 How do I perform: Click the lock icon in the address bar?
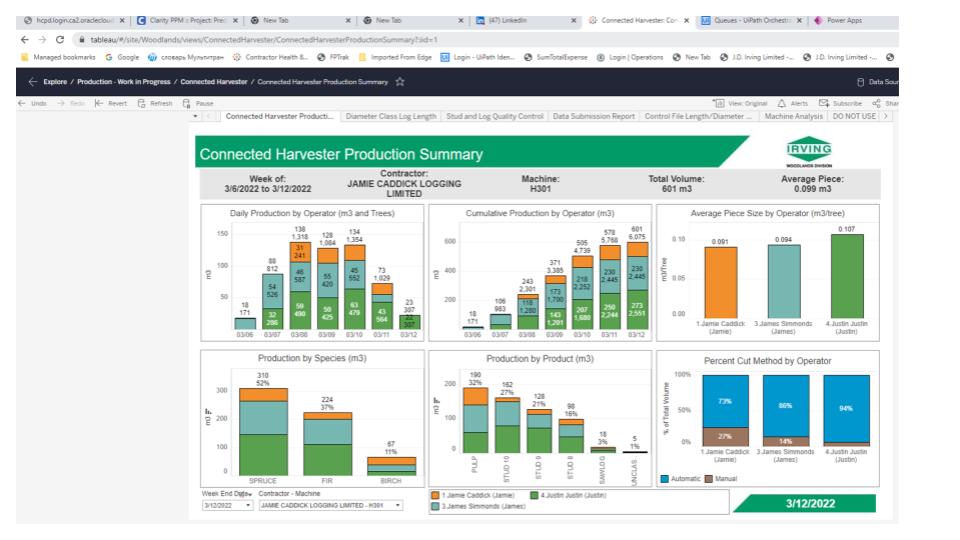coord(81,39)
